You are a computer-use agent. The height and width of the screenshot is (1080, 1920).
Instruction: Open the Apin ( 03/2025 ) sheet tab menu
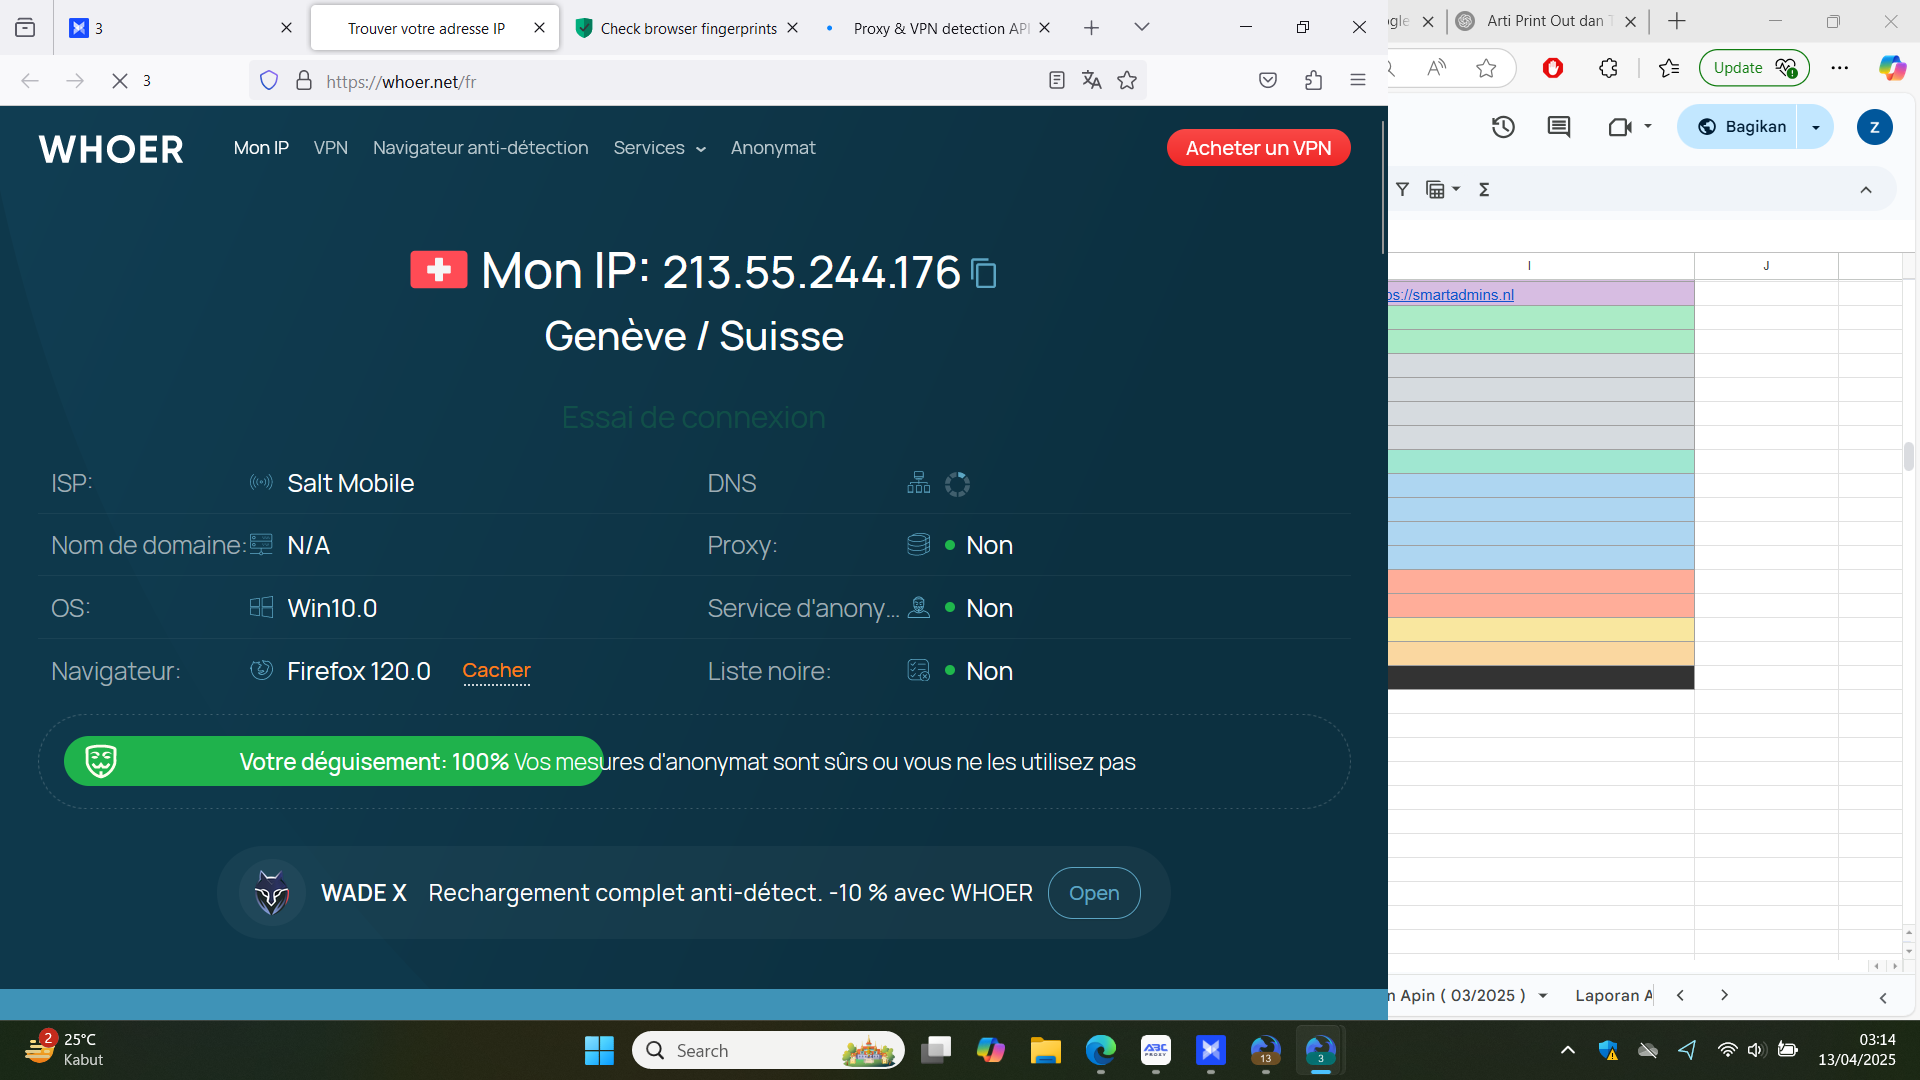1543,996
